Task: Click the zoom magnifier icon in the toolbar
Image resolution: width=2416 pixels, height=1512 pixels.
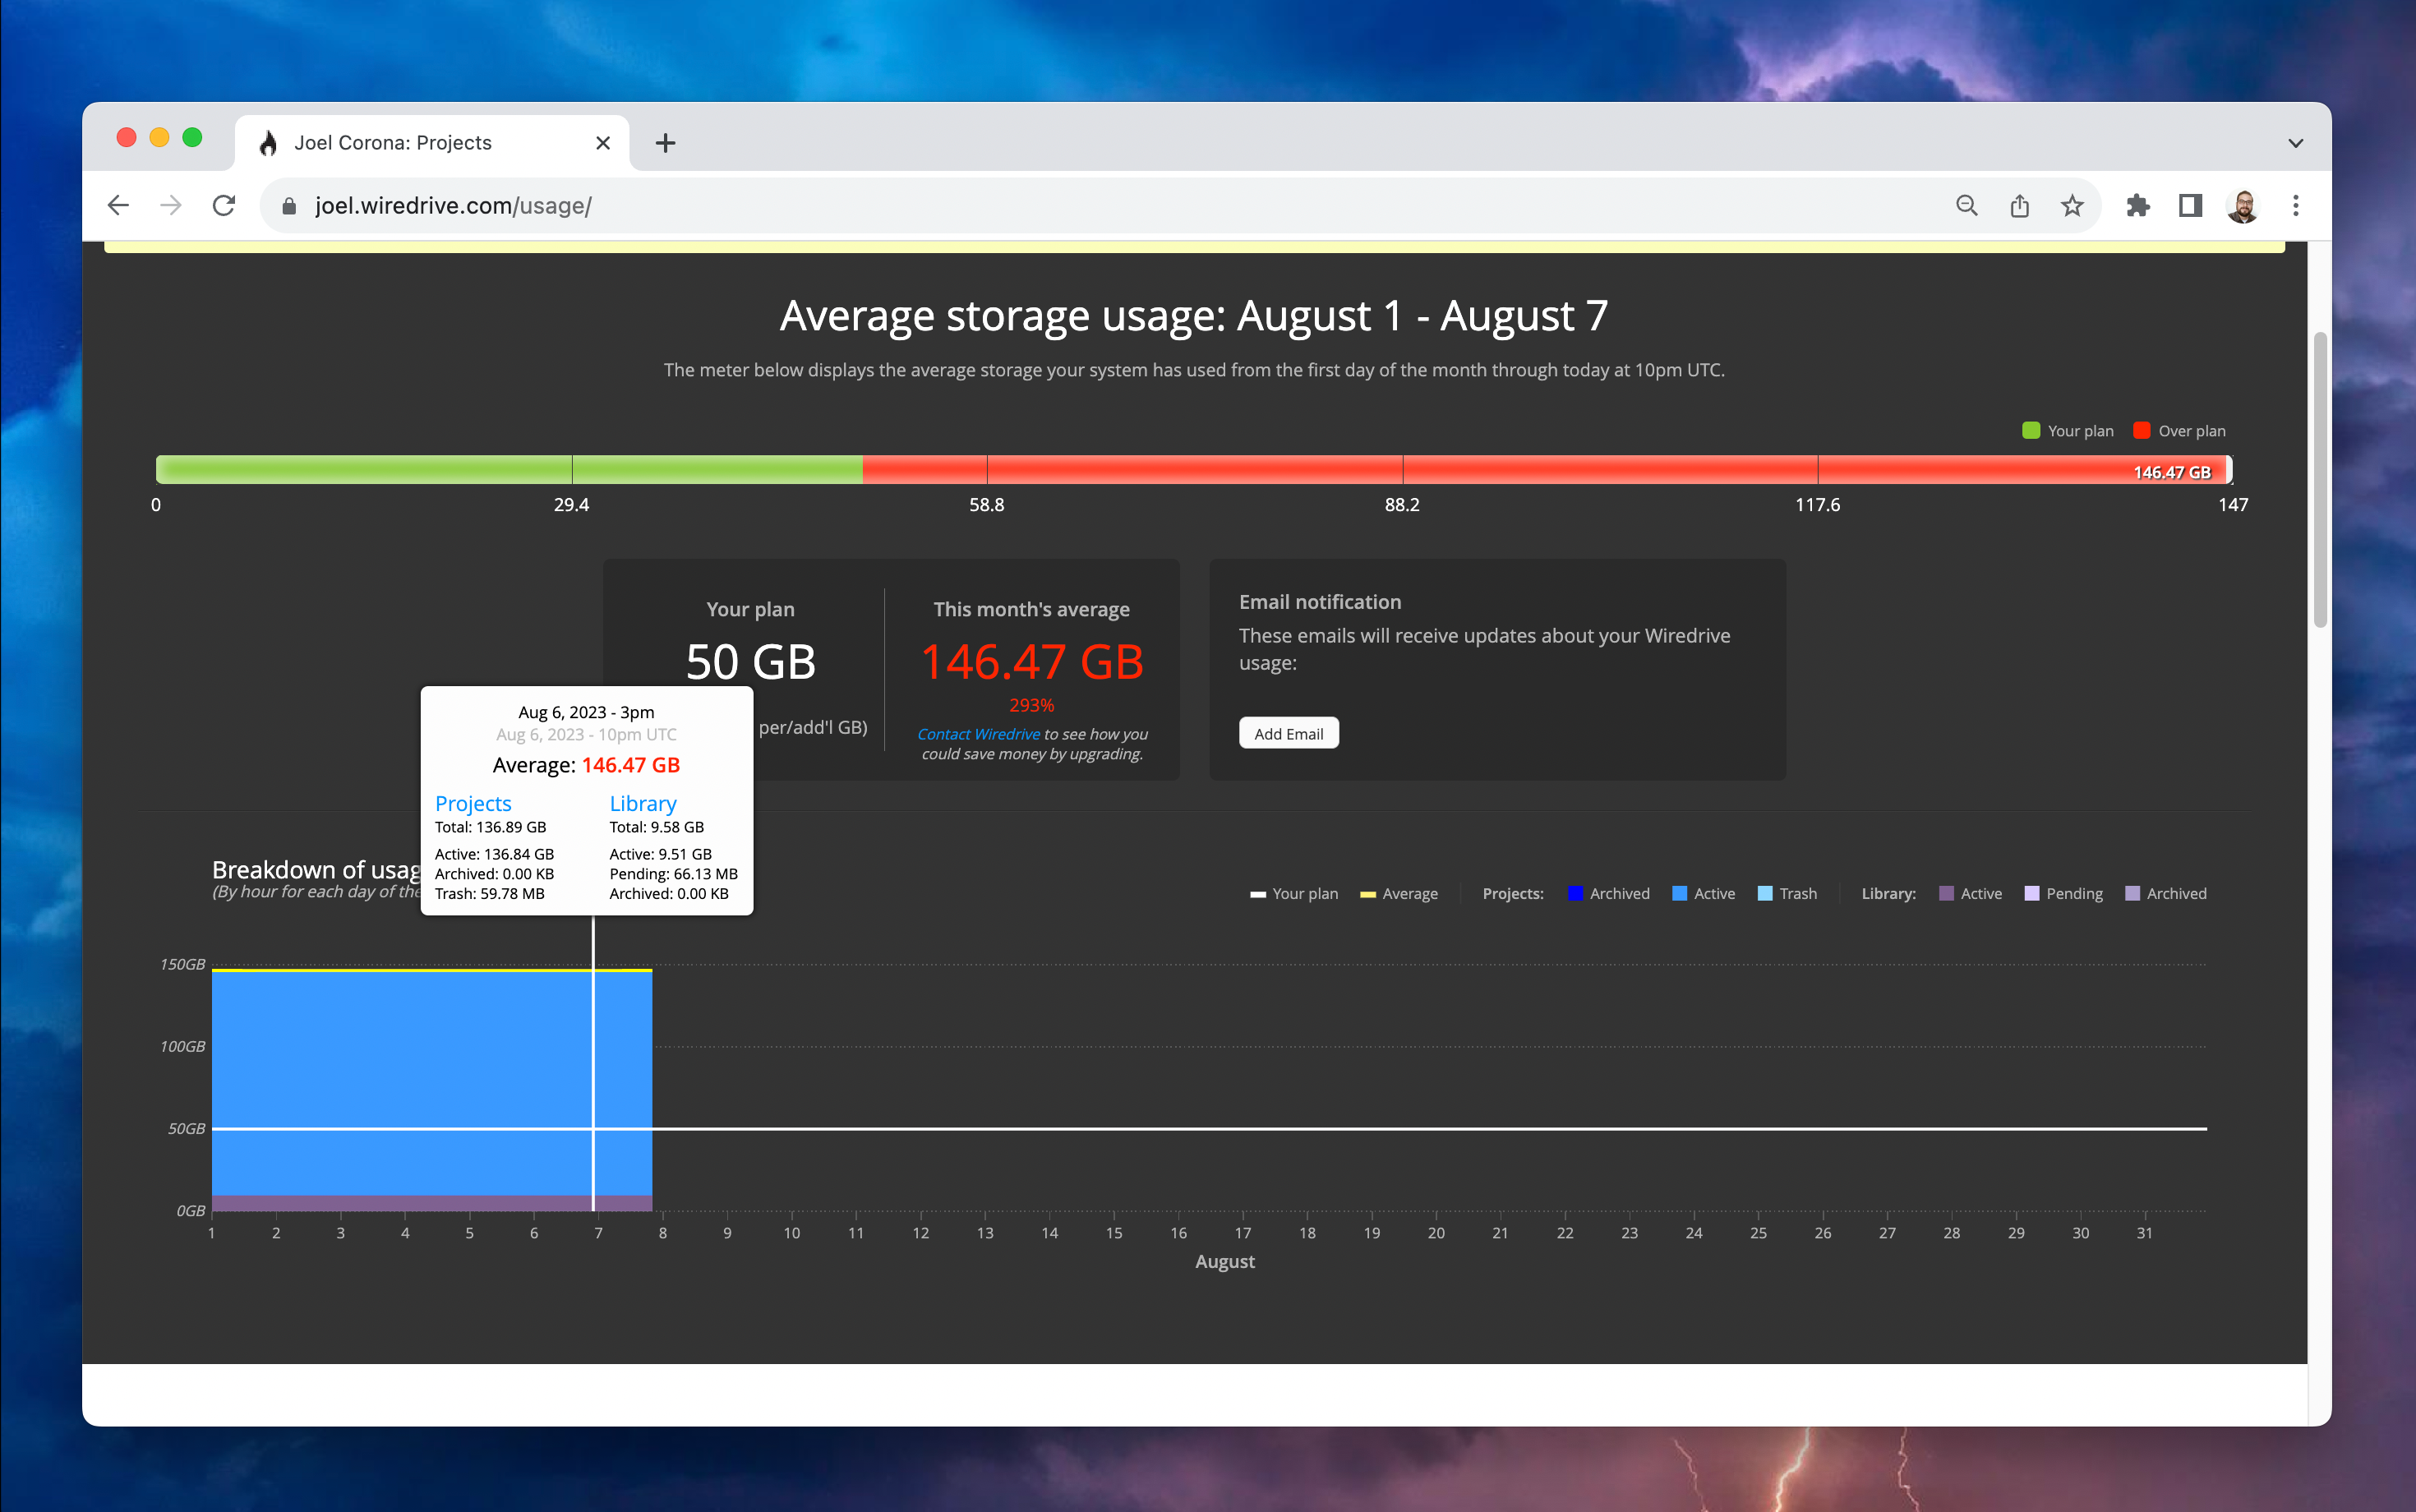Action: 1966,205
